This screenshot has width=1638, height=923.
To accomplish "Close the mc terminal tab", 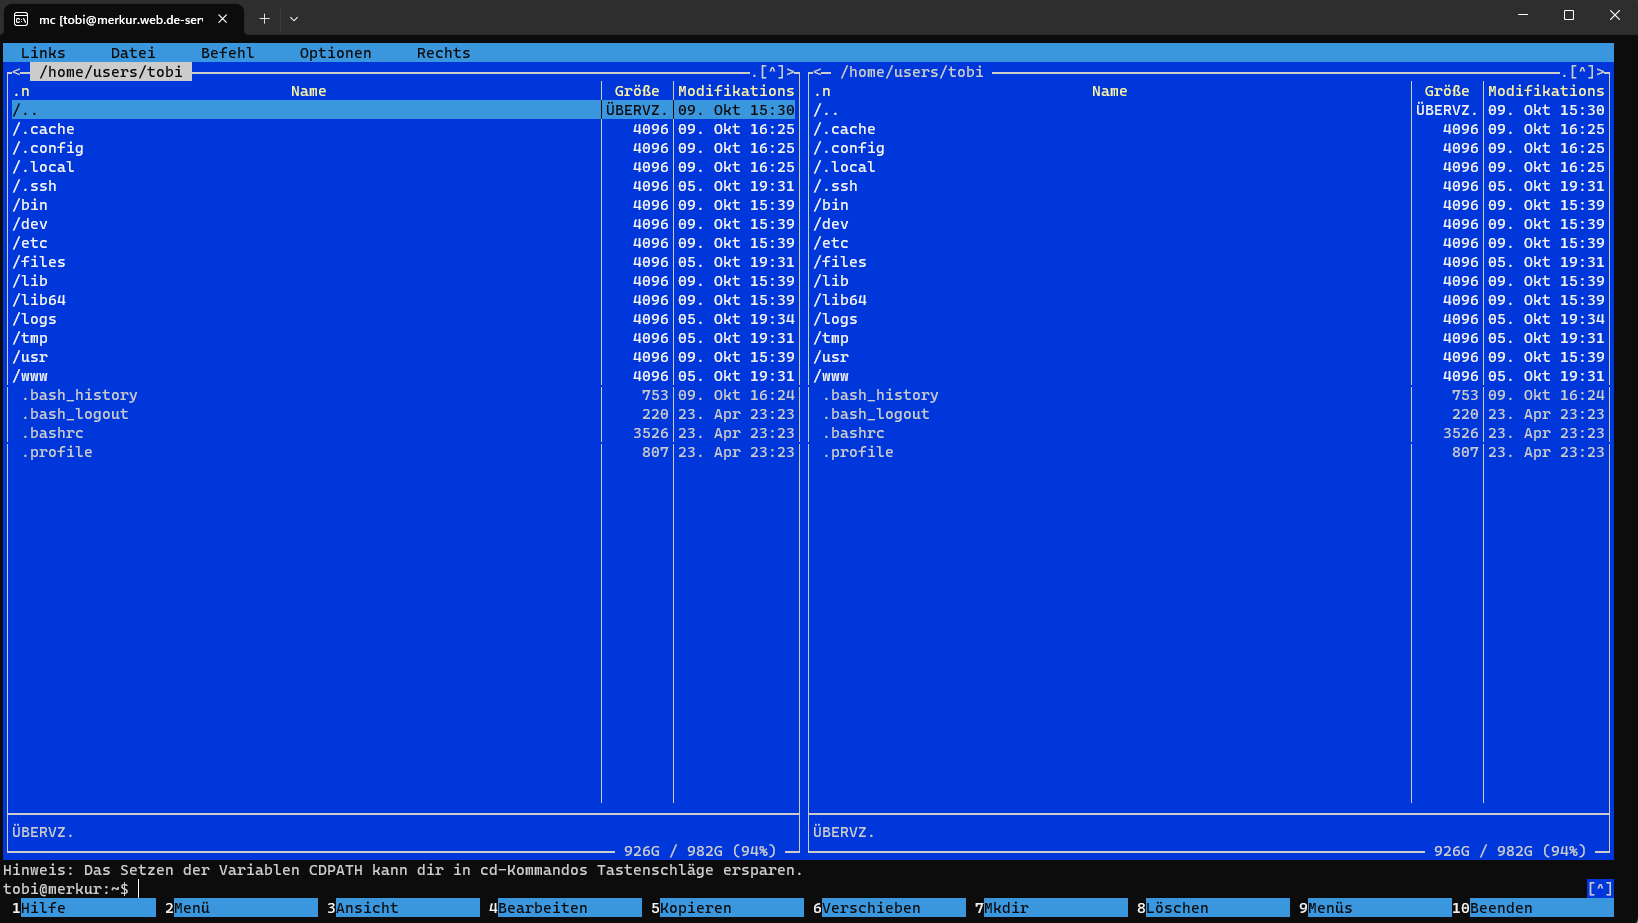I will 223,19.
